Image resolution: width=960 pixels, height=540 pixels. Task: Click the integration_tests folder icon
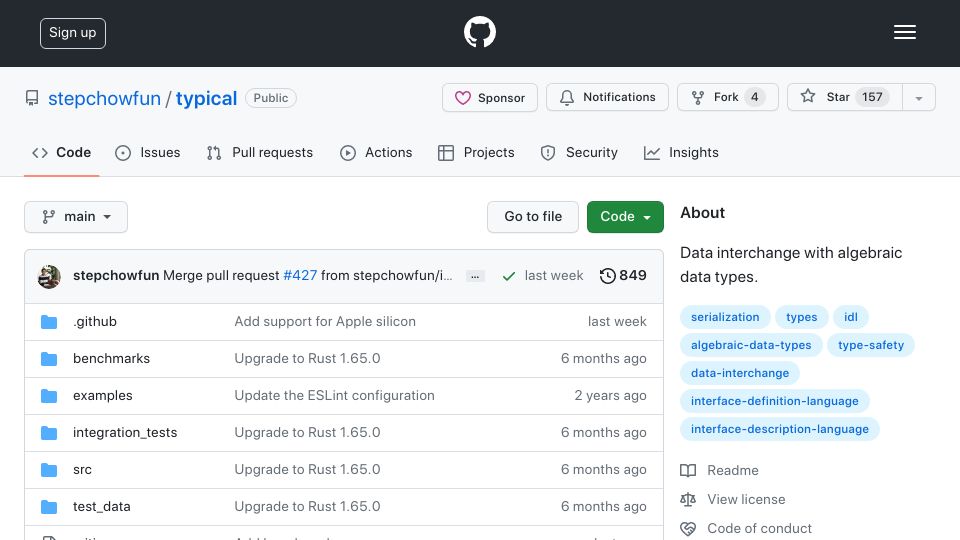click(49, 433)
